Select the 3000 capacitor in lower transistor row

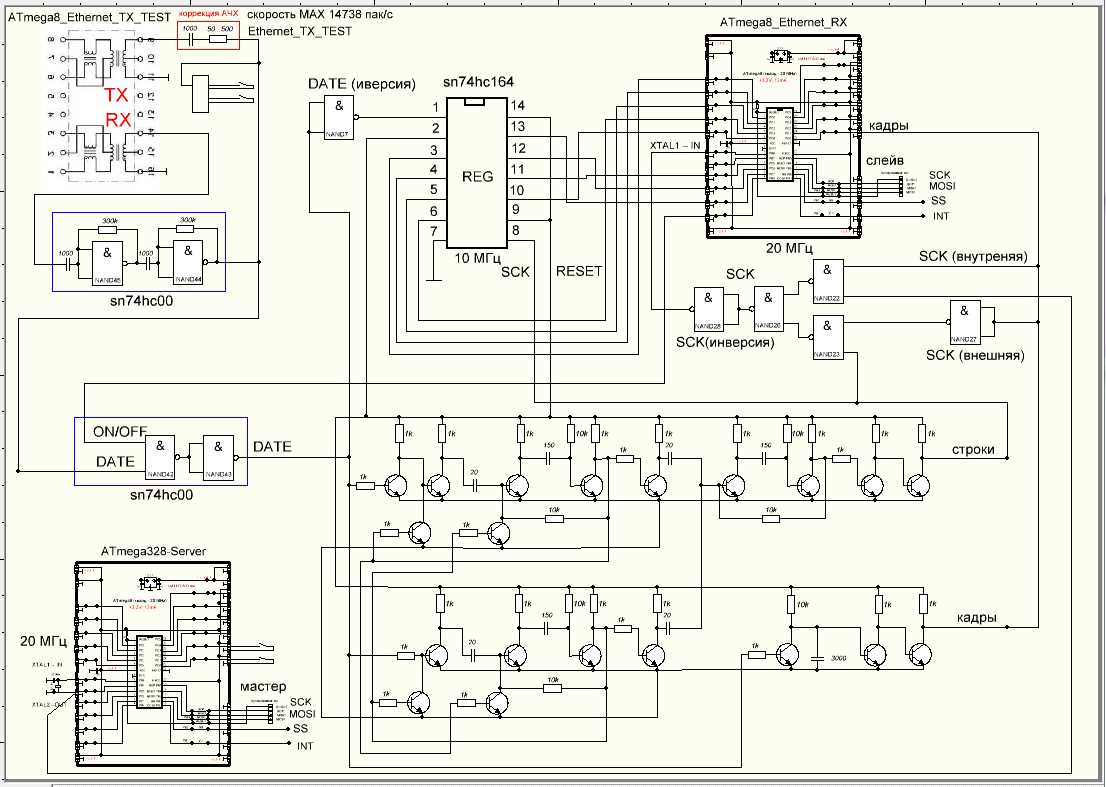[817, 658]
